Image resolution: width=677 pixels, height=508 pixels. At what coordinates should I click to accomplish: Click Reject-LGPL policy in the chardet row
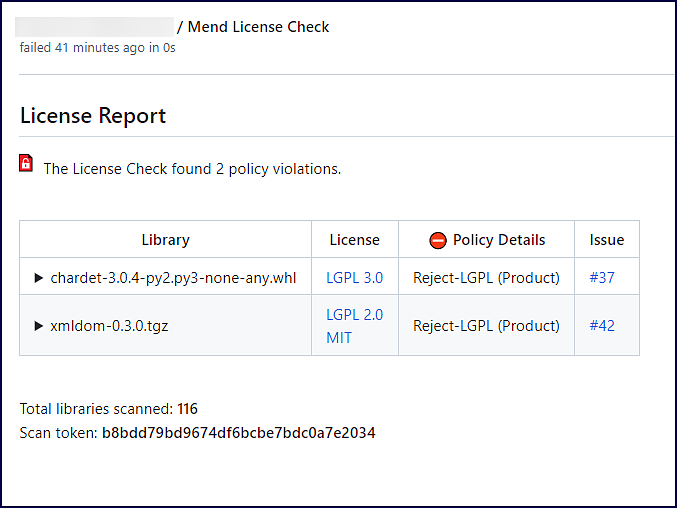(x=486, y=278)
